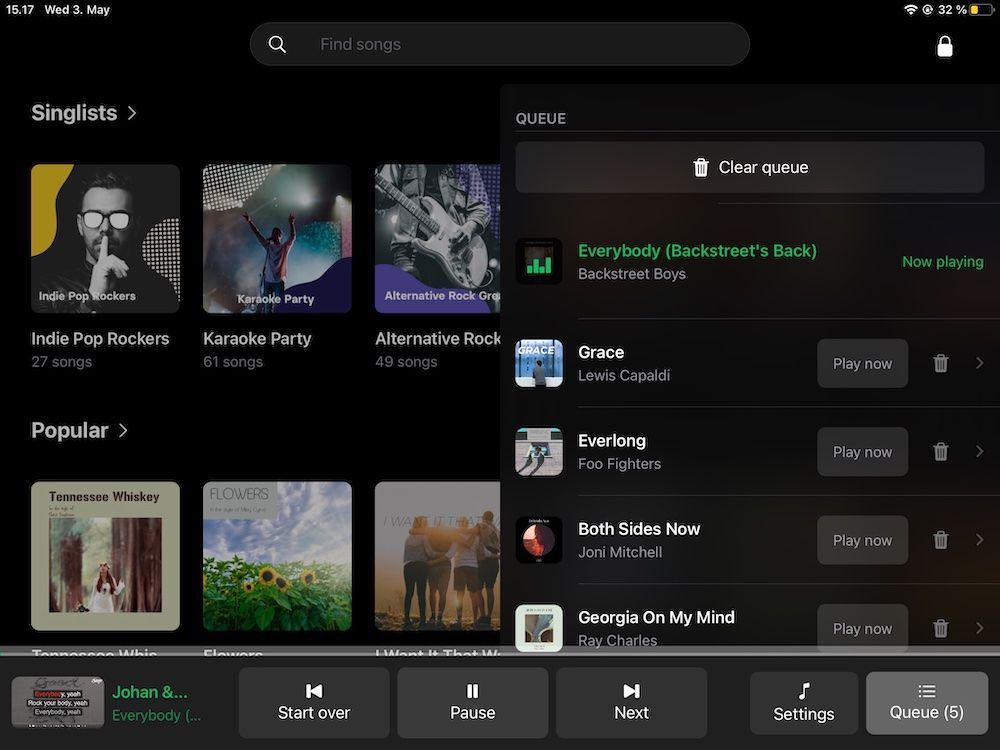Expand the Singlists section chevron

point(132,113)
